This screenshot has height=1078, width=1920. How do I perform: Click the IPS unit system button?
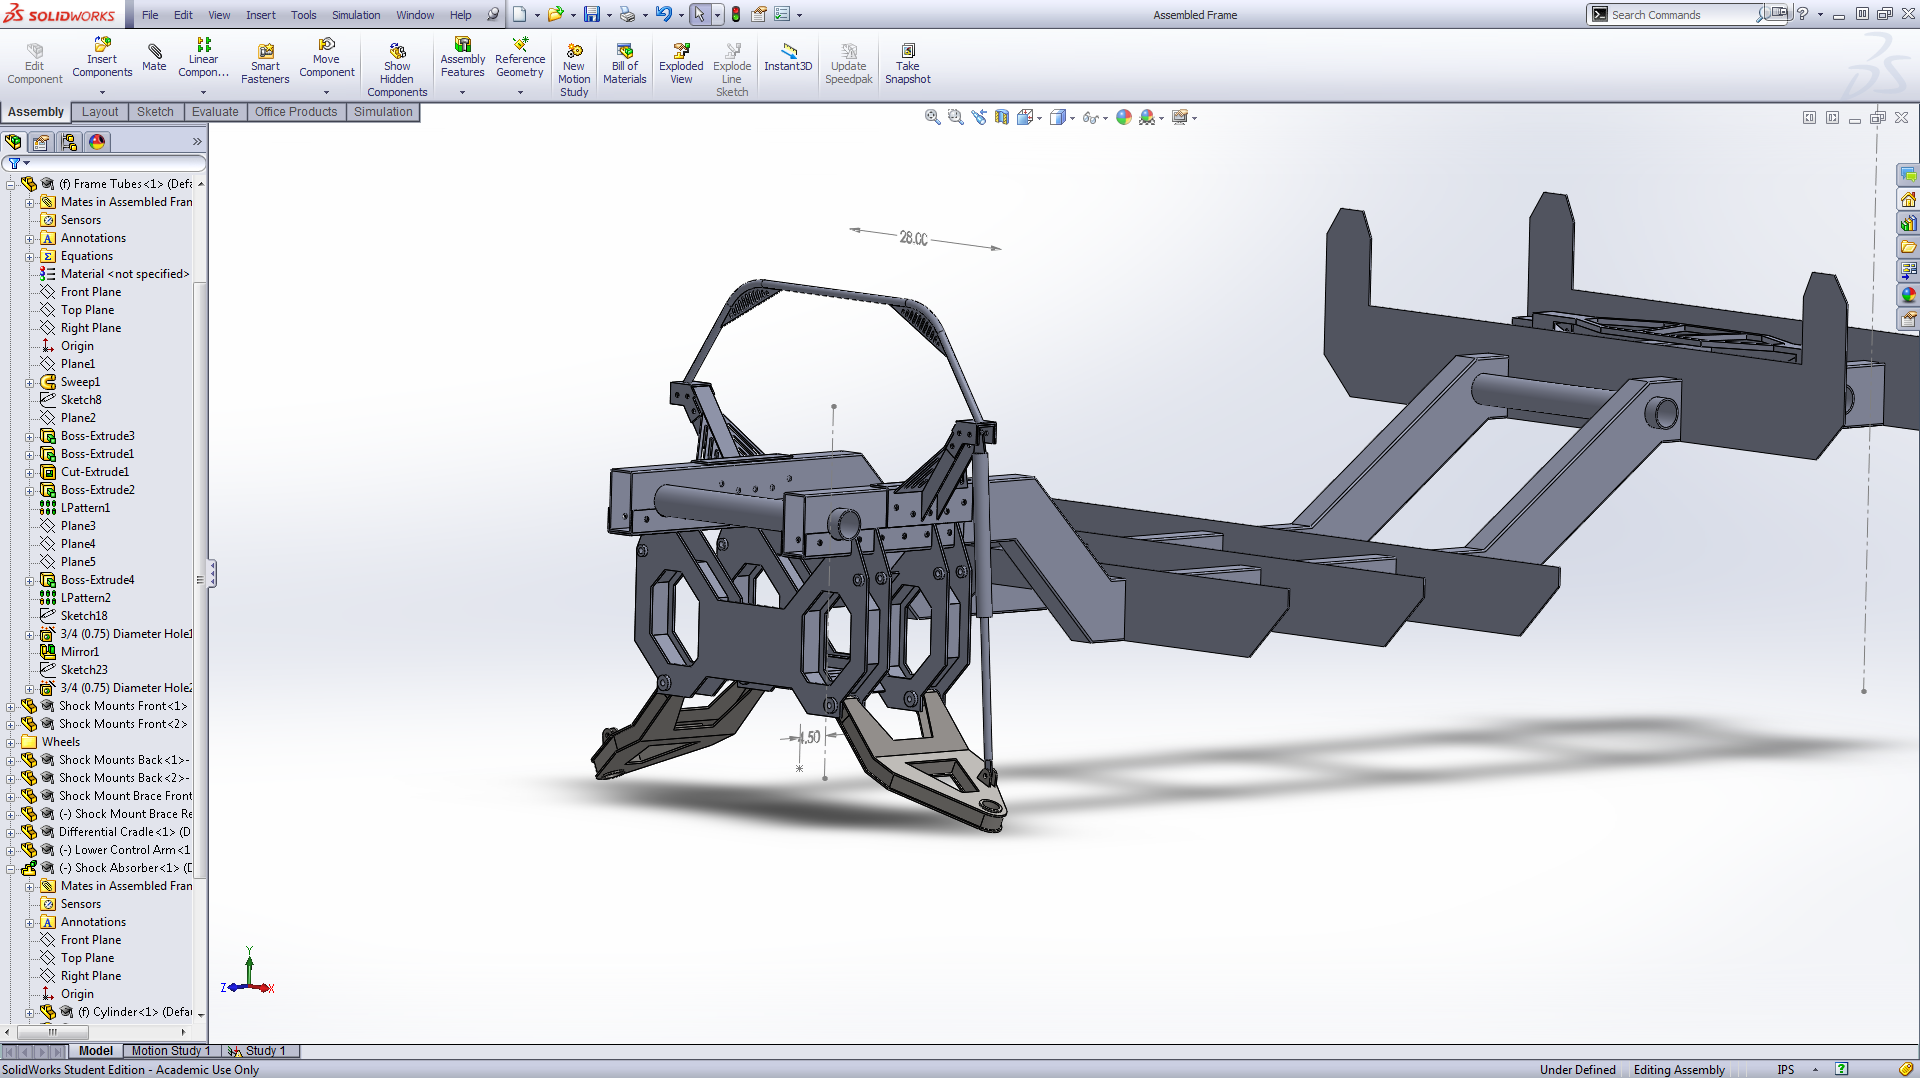click(1785, 1070)
